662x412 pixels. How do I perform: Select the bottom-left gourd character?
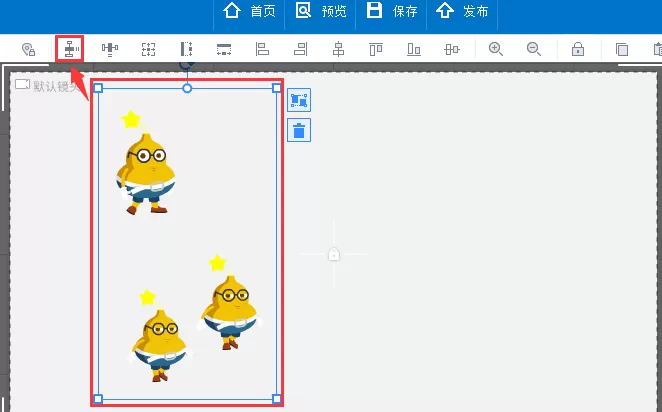160,336
